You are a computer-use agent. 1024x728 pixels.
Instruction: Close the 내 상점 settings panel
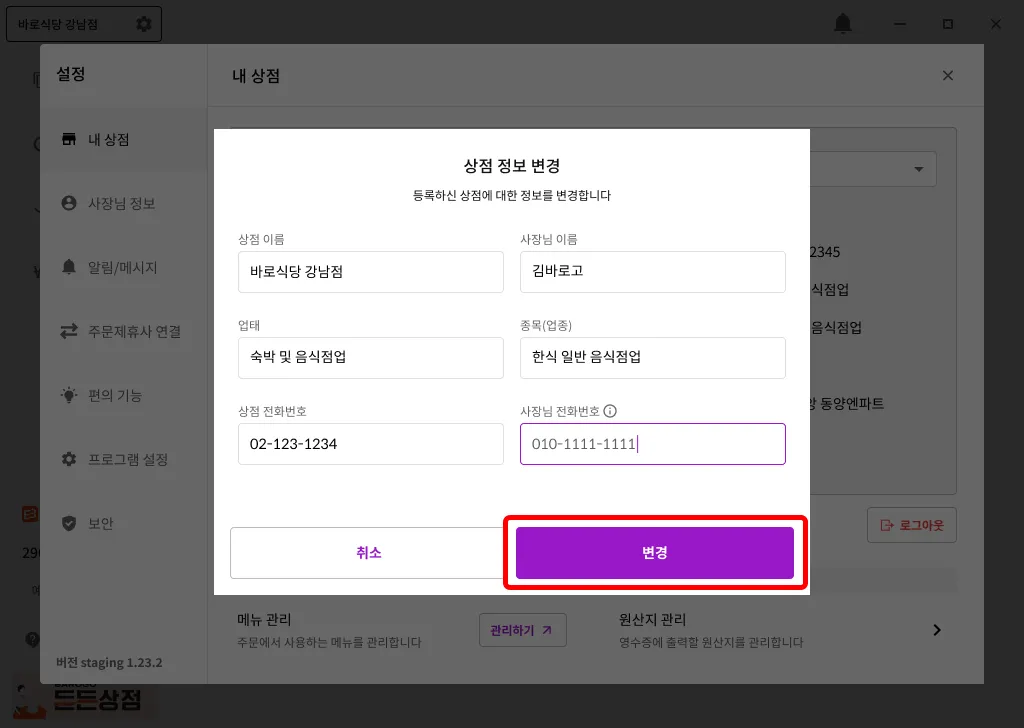pyautogui.click(x=948, y=76)
